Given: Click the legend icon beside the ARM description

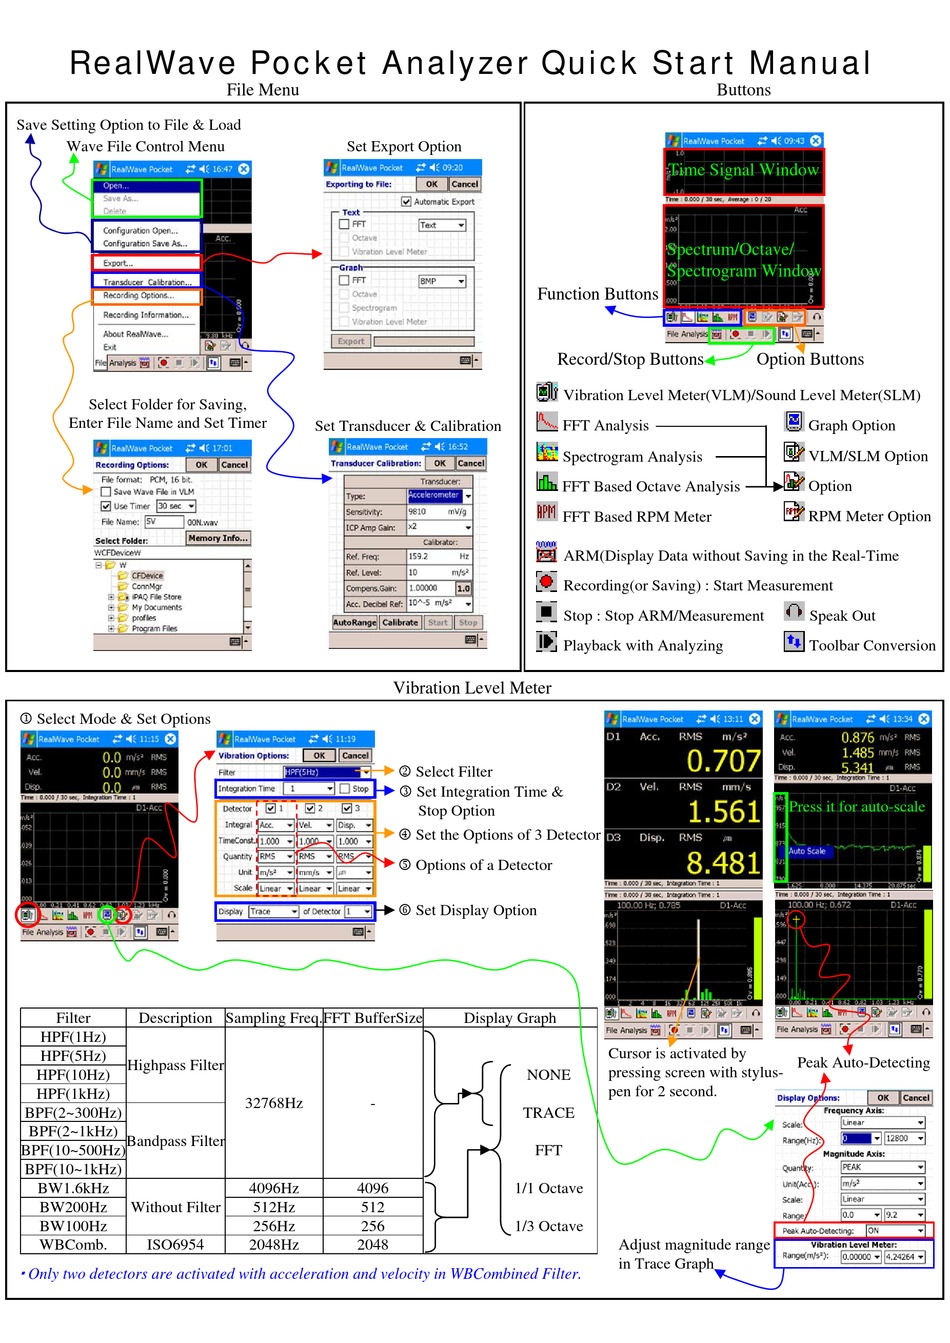Looking at the screenshot, I should point(547,551).
